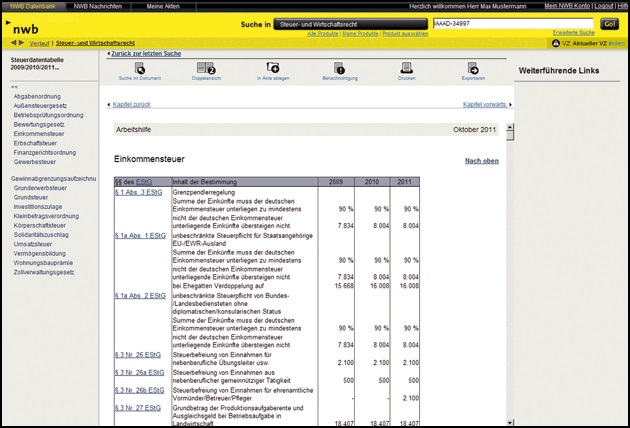Go to next chapter via Kapitel vorwärts
630x428 pixels.
point(483,104)
